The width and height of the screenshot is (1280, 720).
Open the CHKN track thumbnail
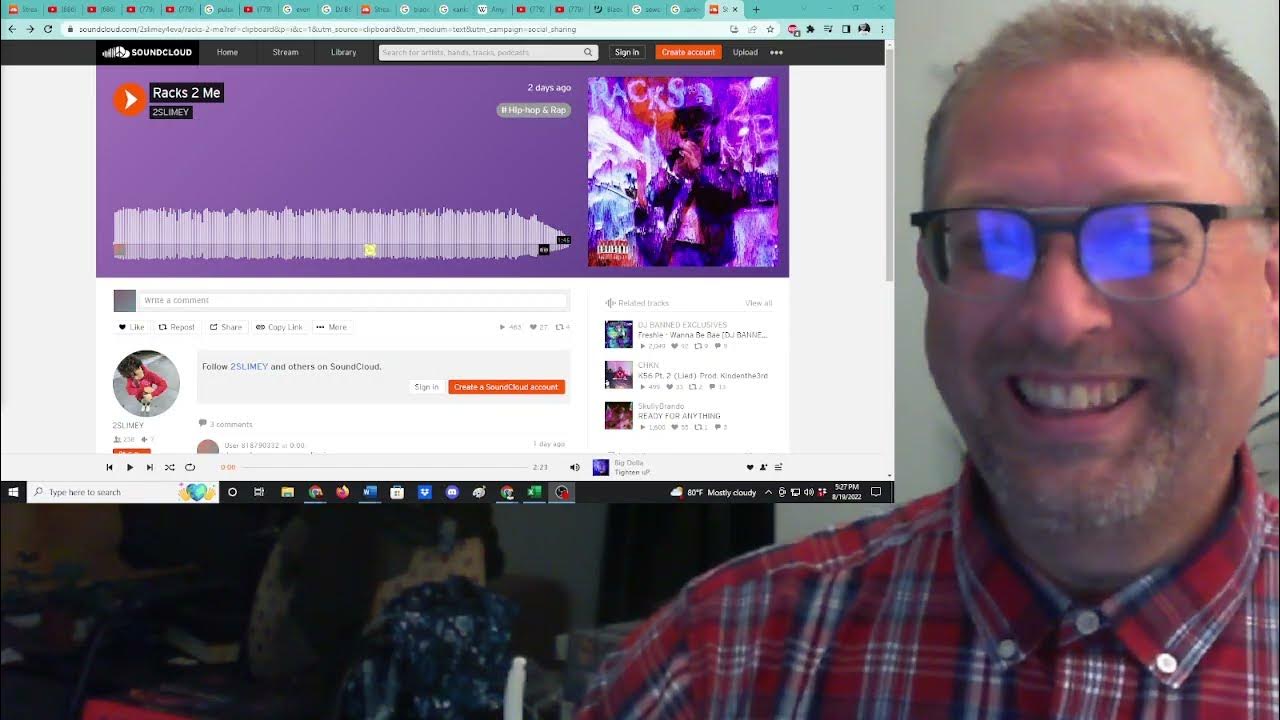coord(618,375)
